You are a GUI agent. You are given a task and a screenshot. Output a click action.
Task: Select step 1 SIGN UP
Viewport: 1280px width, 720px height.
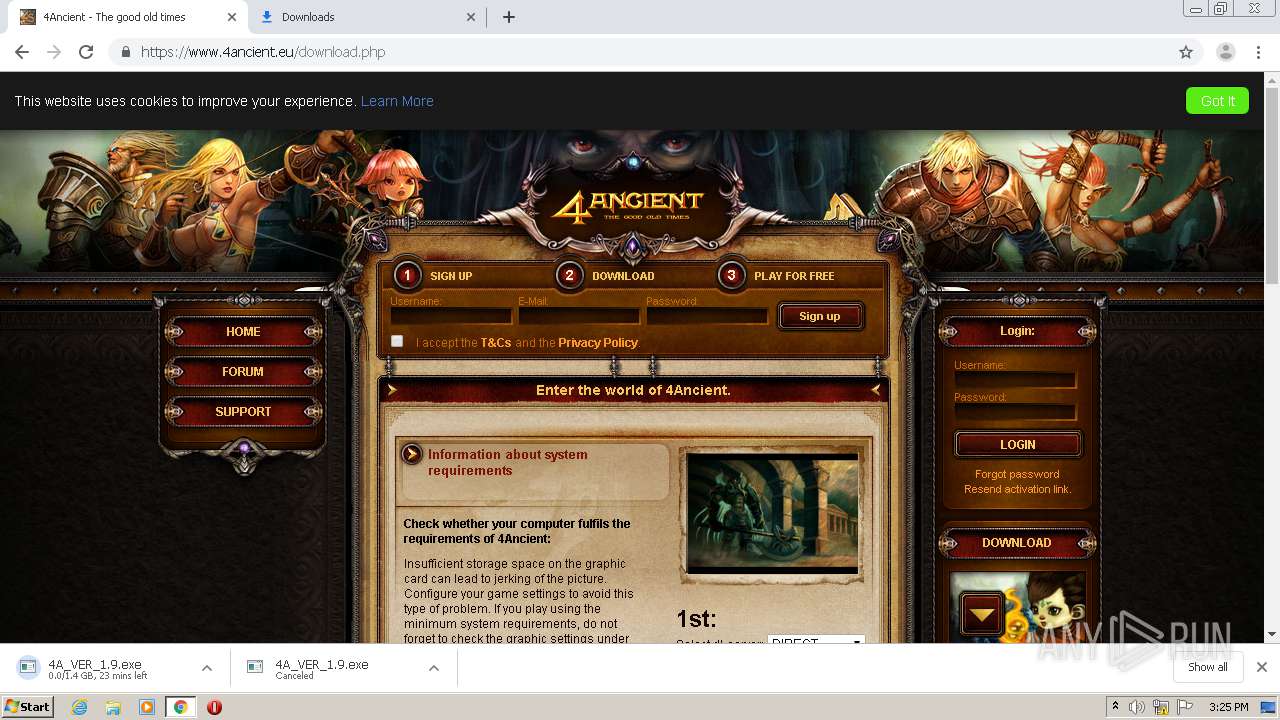pos(434,275)
